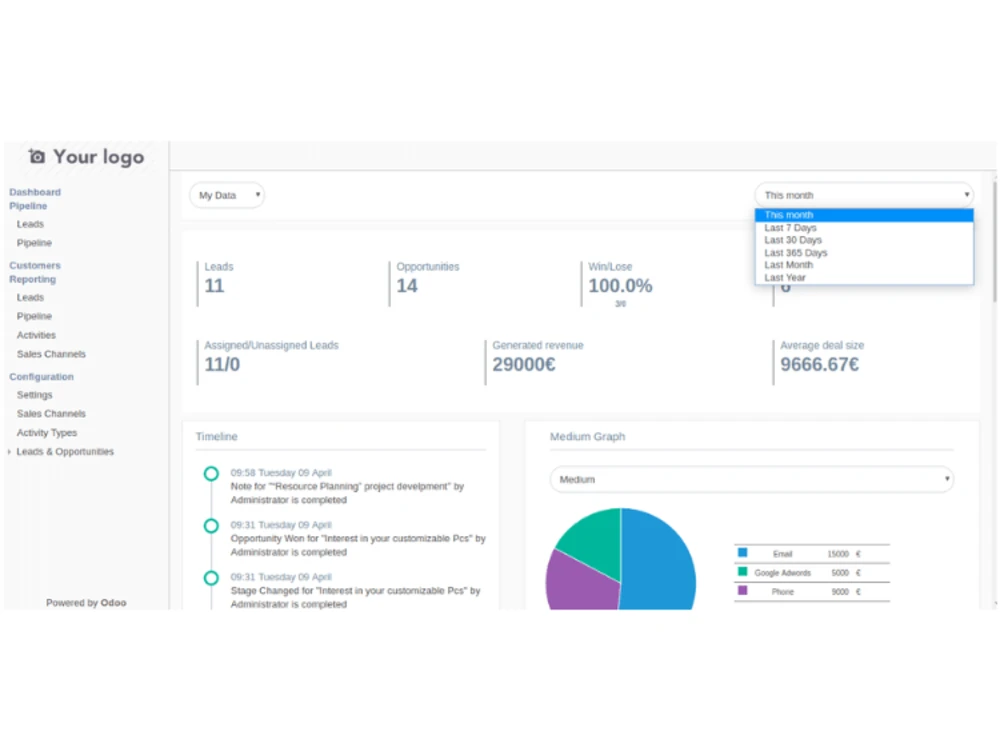Click the Phone 9000 € legend row
Screen dimensions: 1000x751
pos(811,592)
